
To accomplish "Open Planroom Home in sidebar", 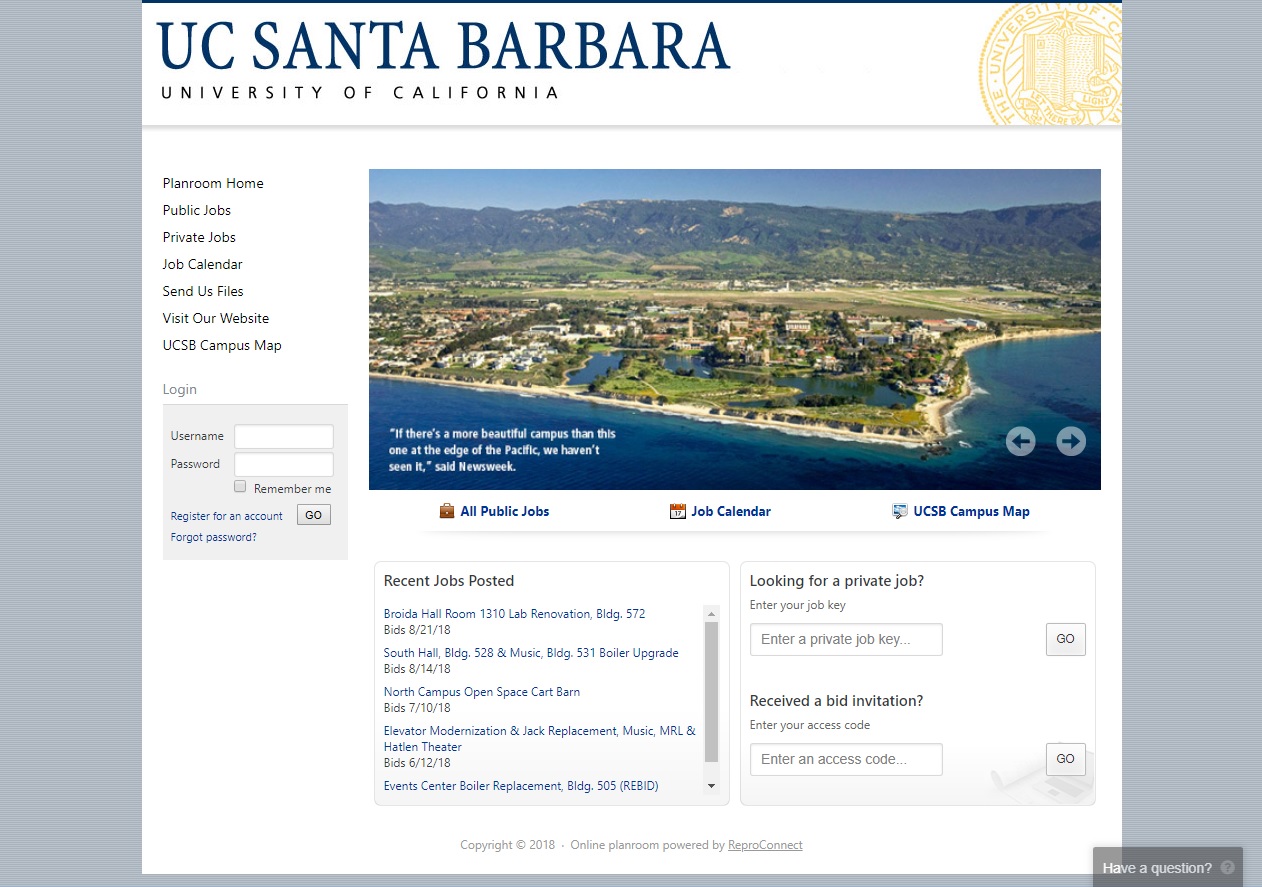I will pos(213,183).
